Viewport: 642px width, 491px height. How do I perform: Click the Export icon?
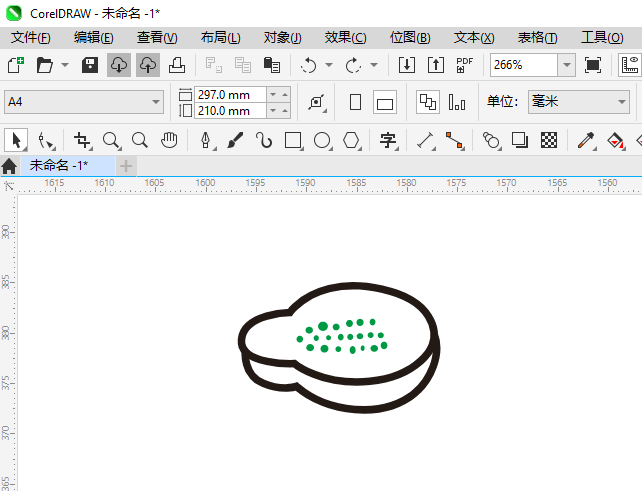click(436, 65)
